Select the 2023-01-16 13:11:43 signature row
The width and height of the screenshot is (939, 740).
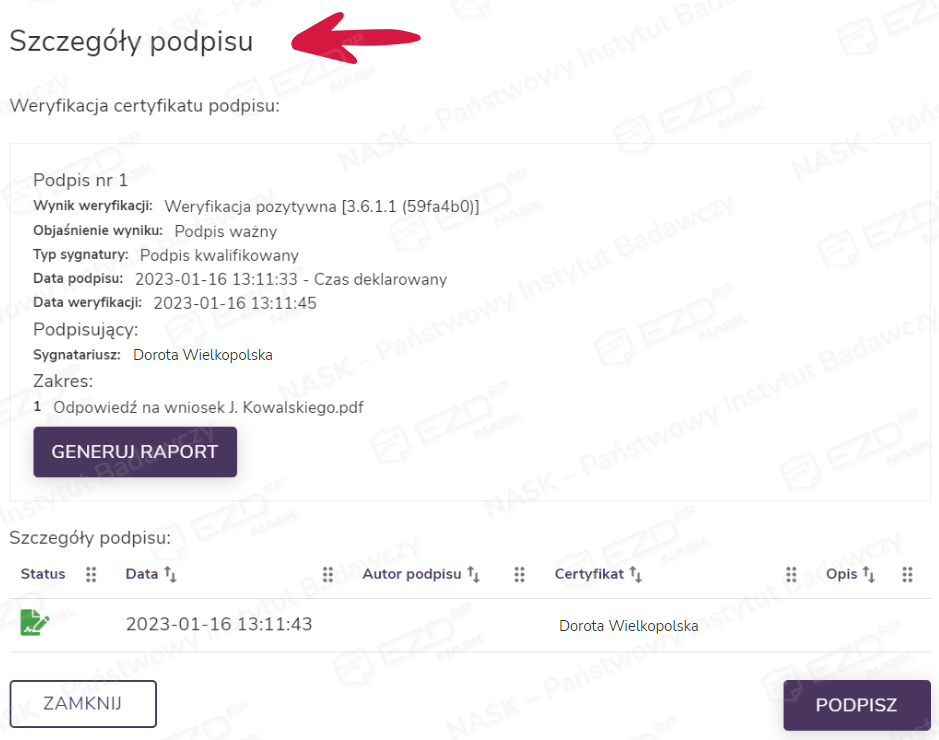[x=219, y=625]
